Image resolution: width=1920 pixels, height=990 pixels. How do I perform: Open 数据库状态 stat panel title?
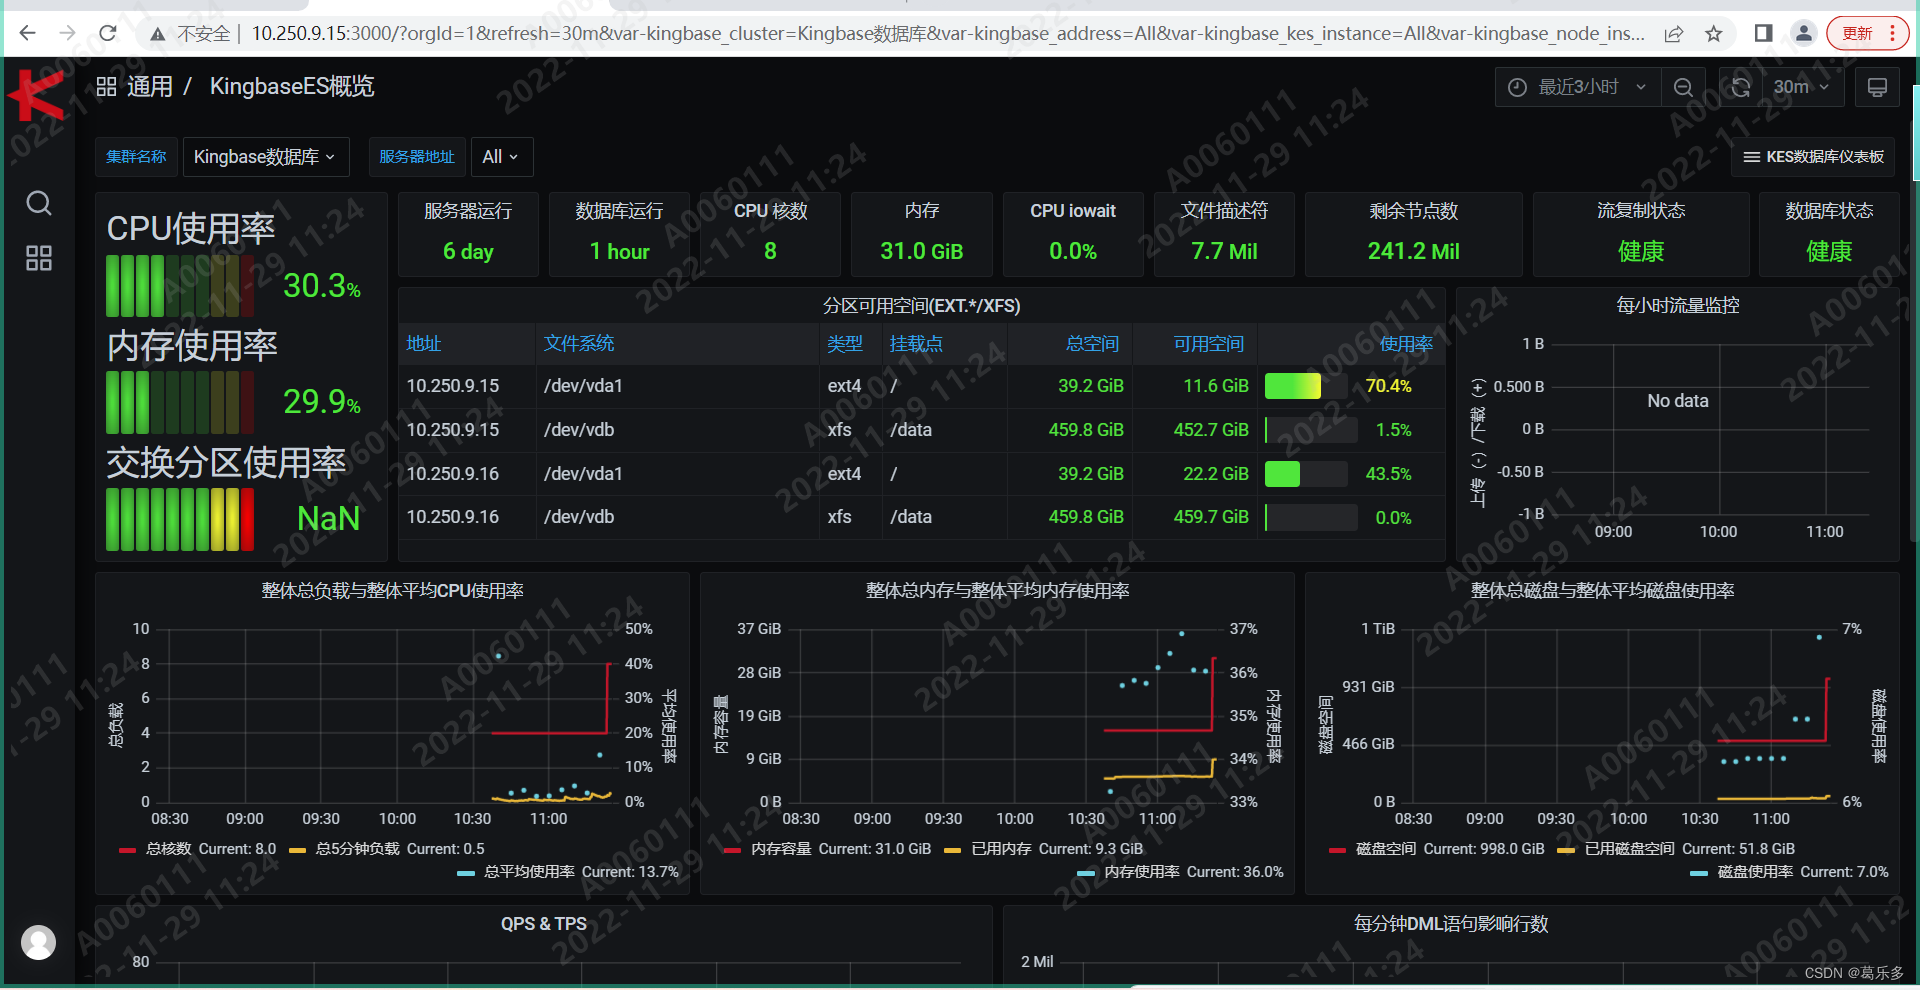[1829, 211]
